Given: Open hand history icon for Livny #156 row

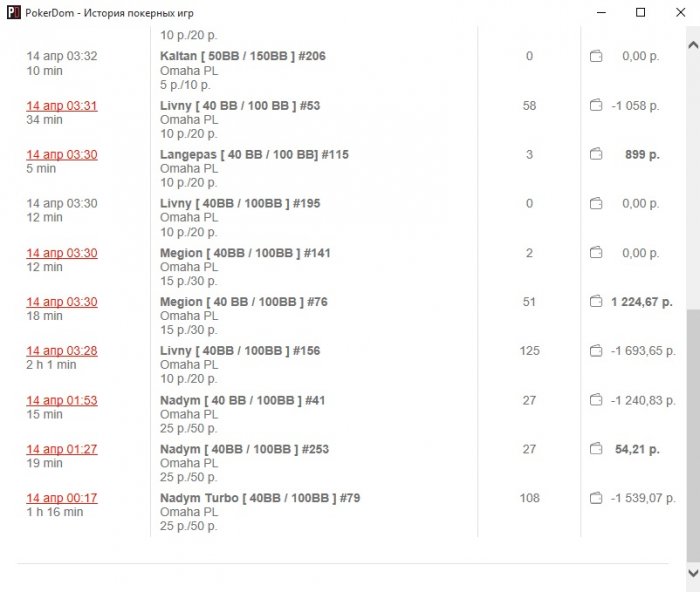Looking at the screenshot, I should (596, 351).
